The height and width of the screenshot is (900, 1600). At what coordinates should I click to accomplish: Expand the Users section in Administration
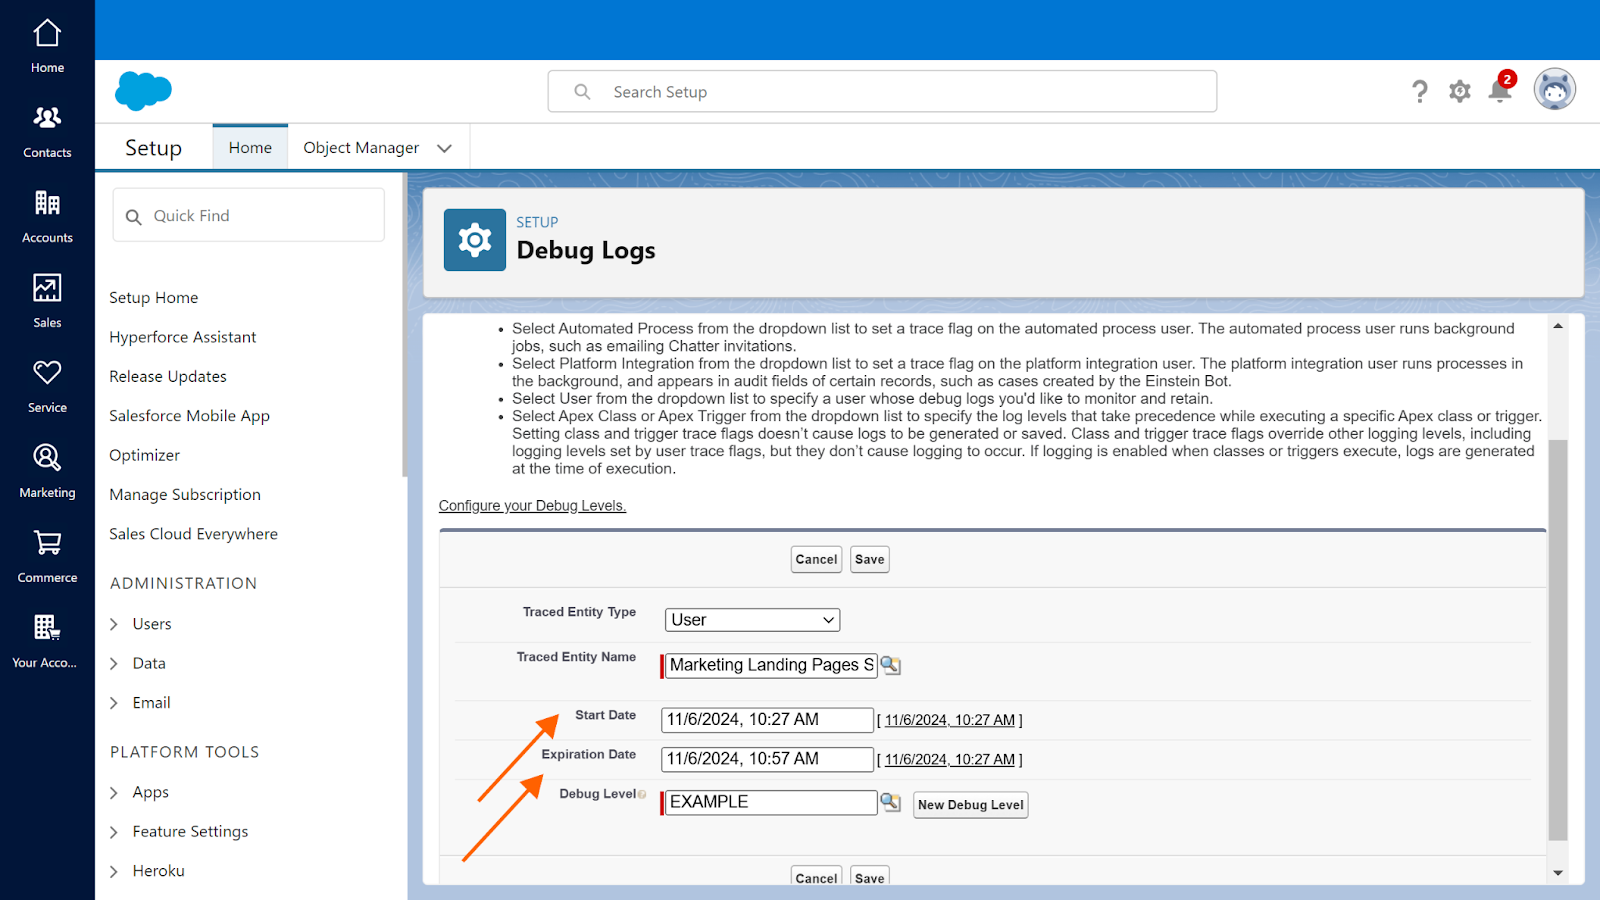pyautogui.click(x=114, y=624)
